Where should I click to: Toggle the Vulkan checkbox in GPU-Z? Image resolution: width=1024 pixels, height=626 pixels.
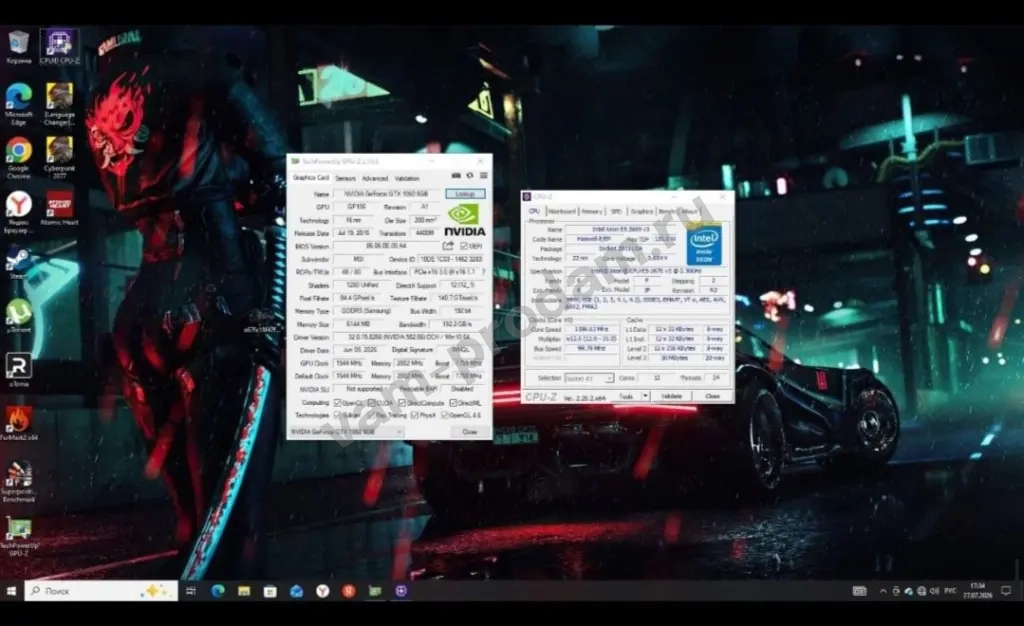click(338, 415)
